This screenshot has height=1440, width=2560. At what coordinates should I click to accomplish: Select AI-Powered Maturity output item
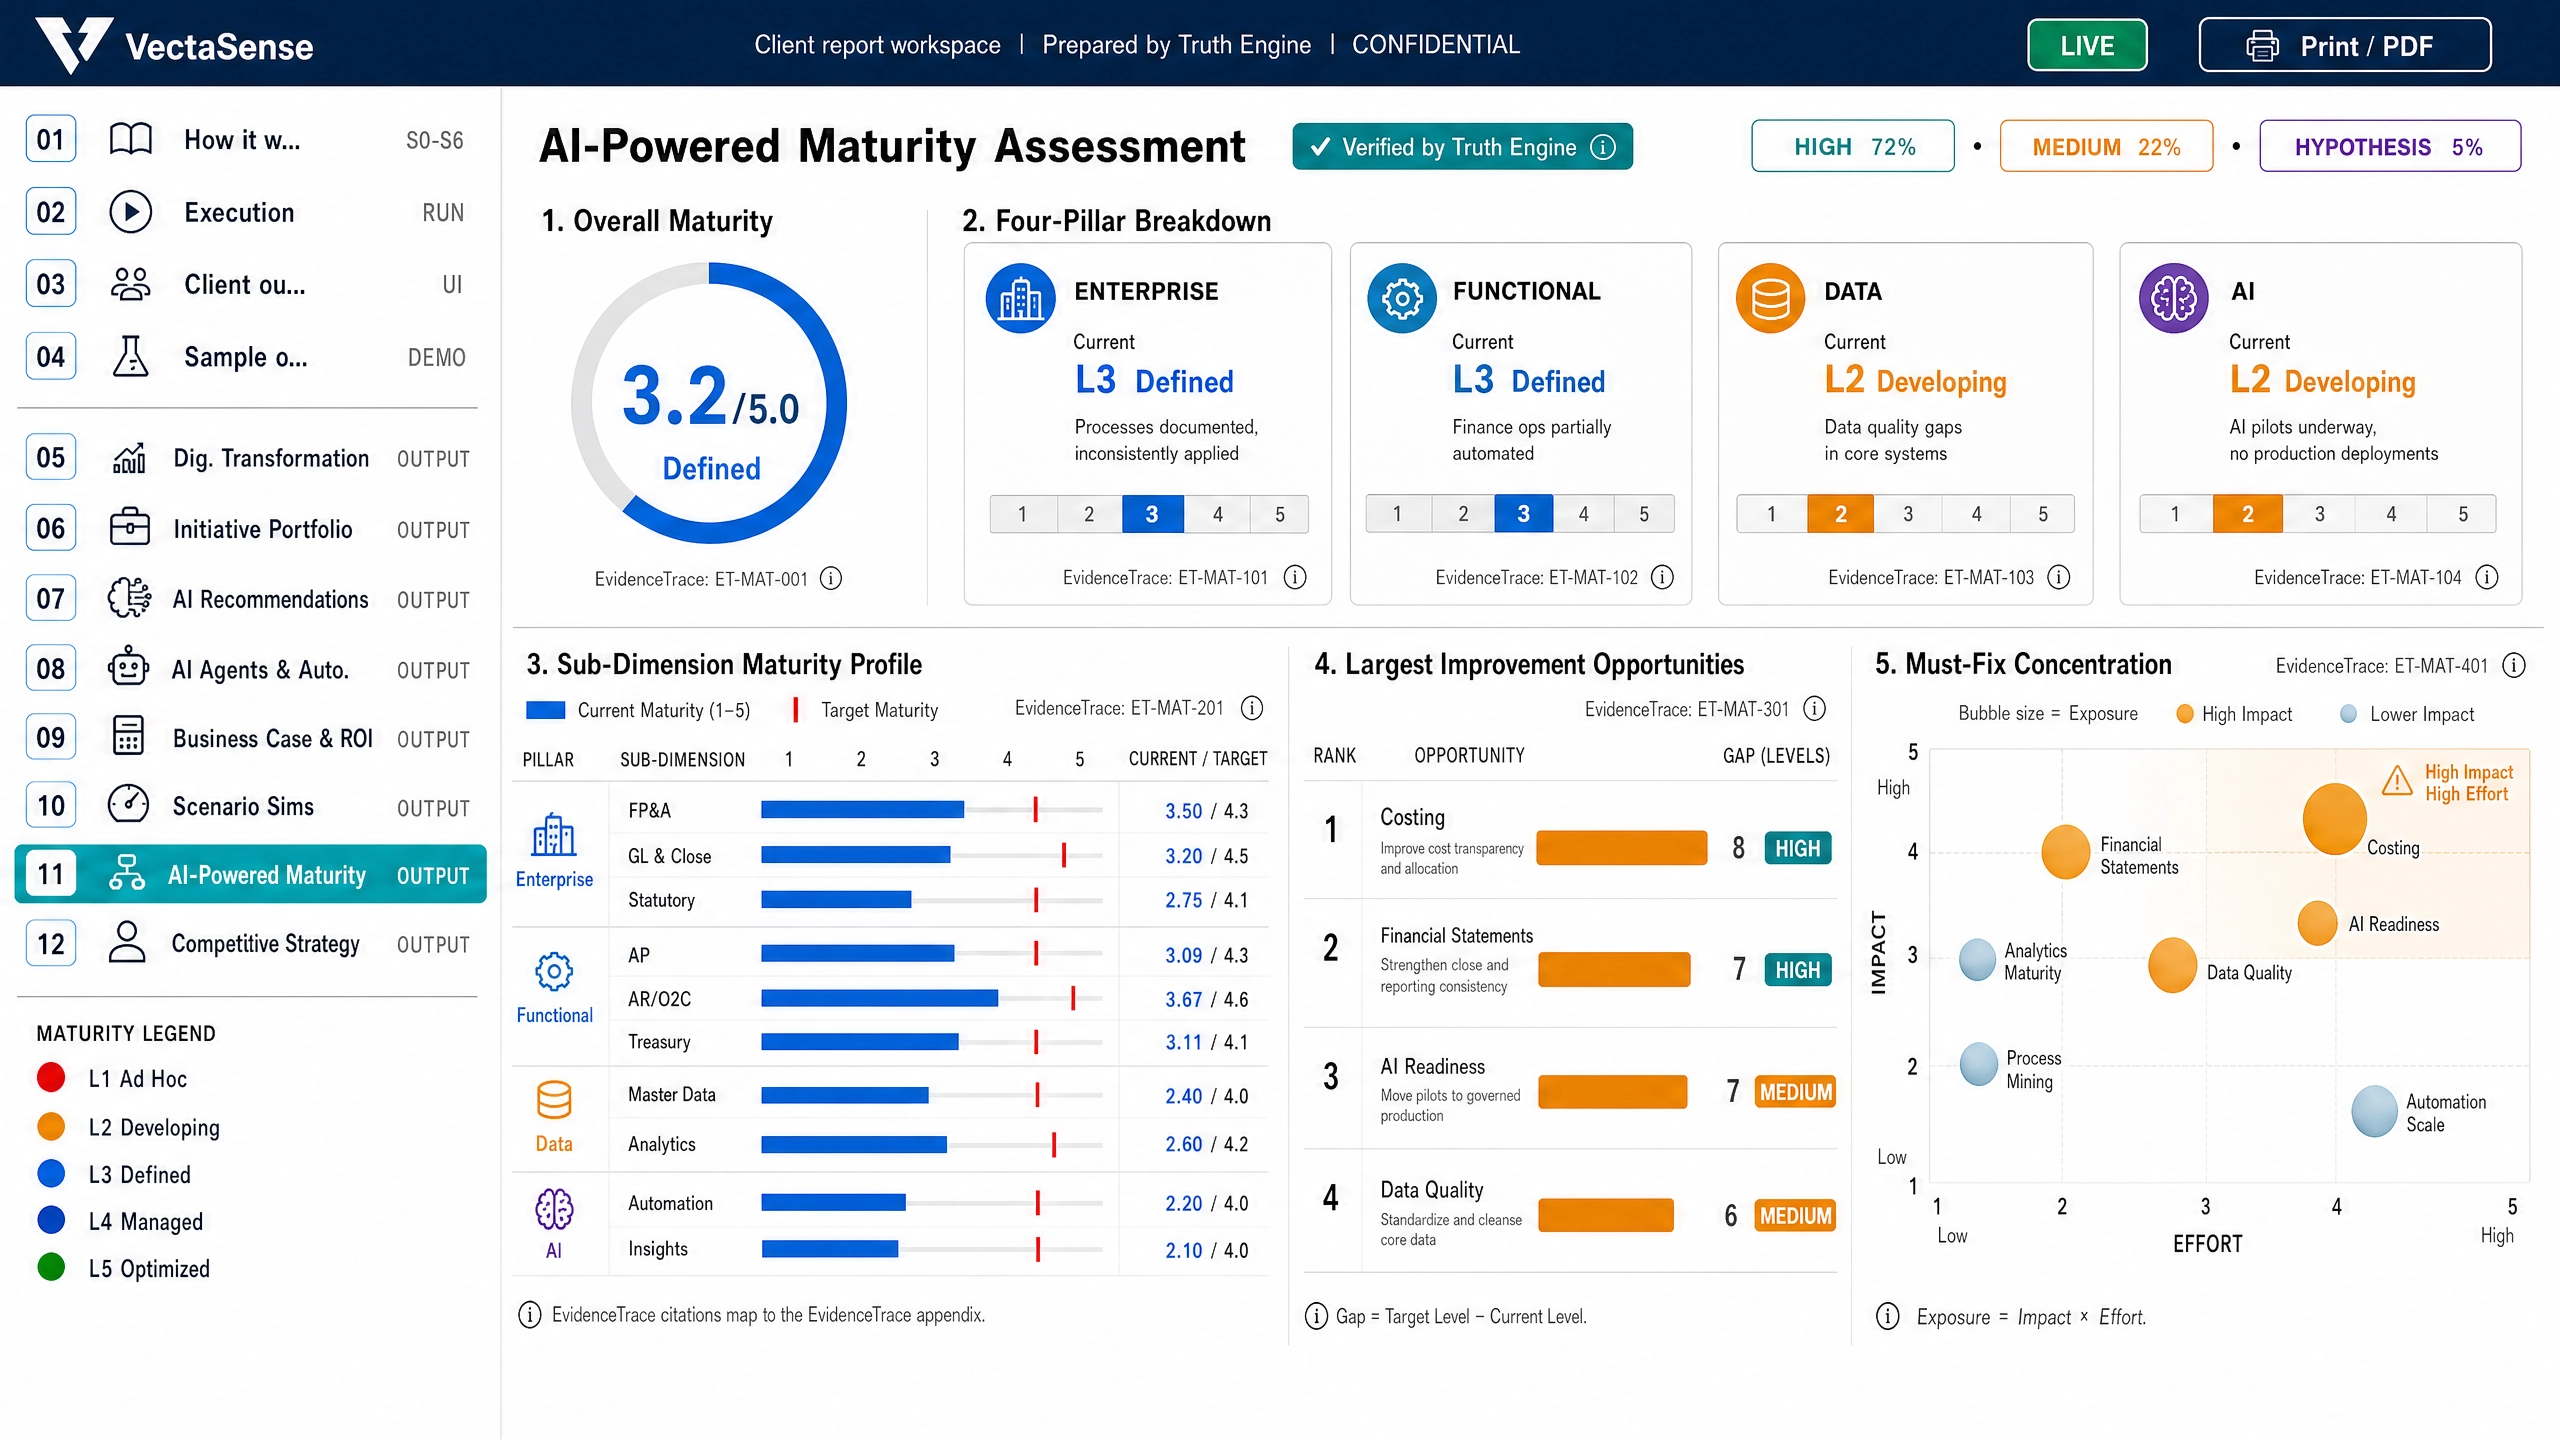[250, 874]
